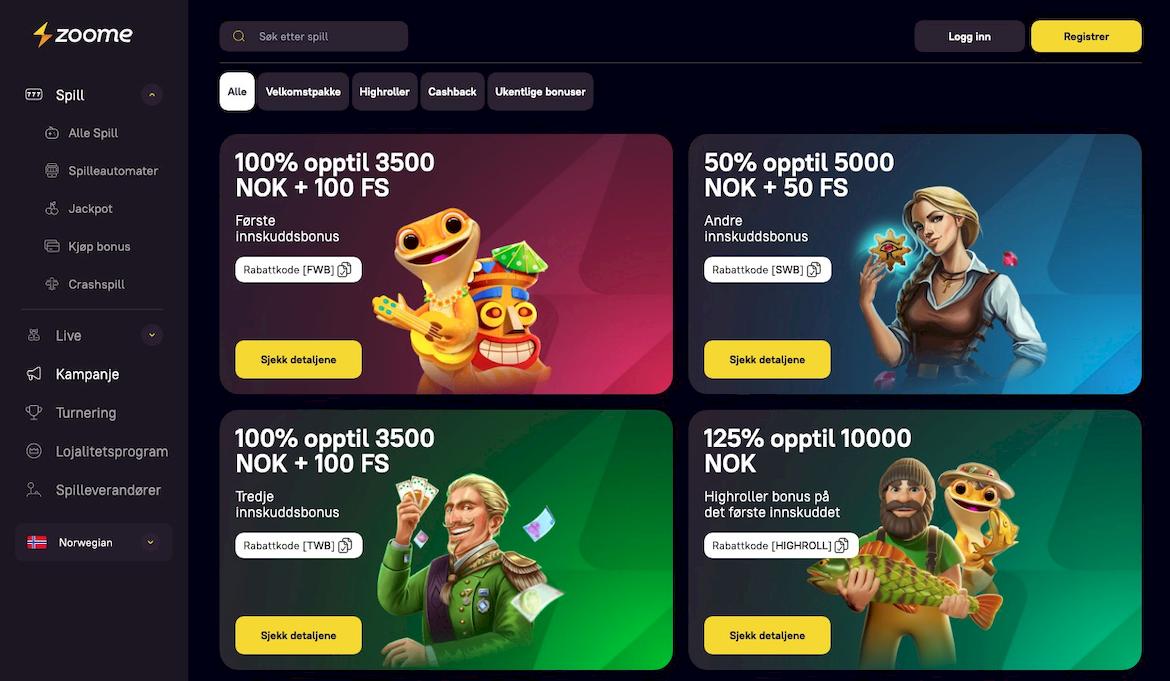Viewport: 1170px width, 681px height.
Task: Open Lojalitetsprogram in the sidebar
Action: [111, 452]
